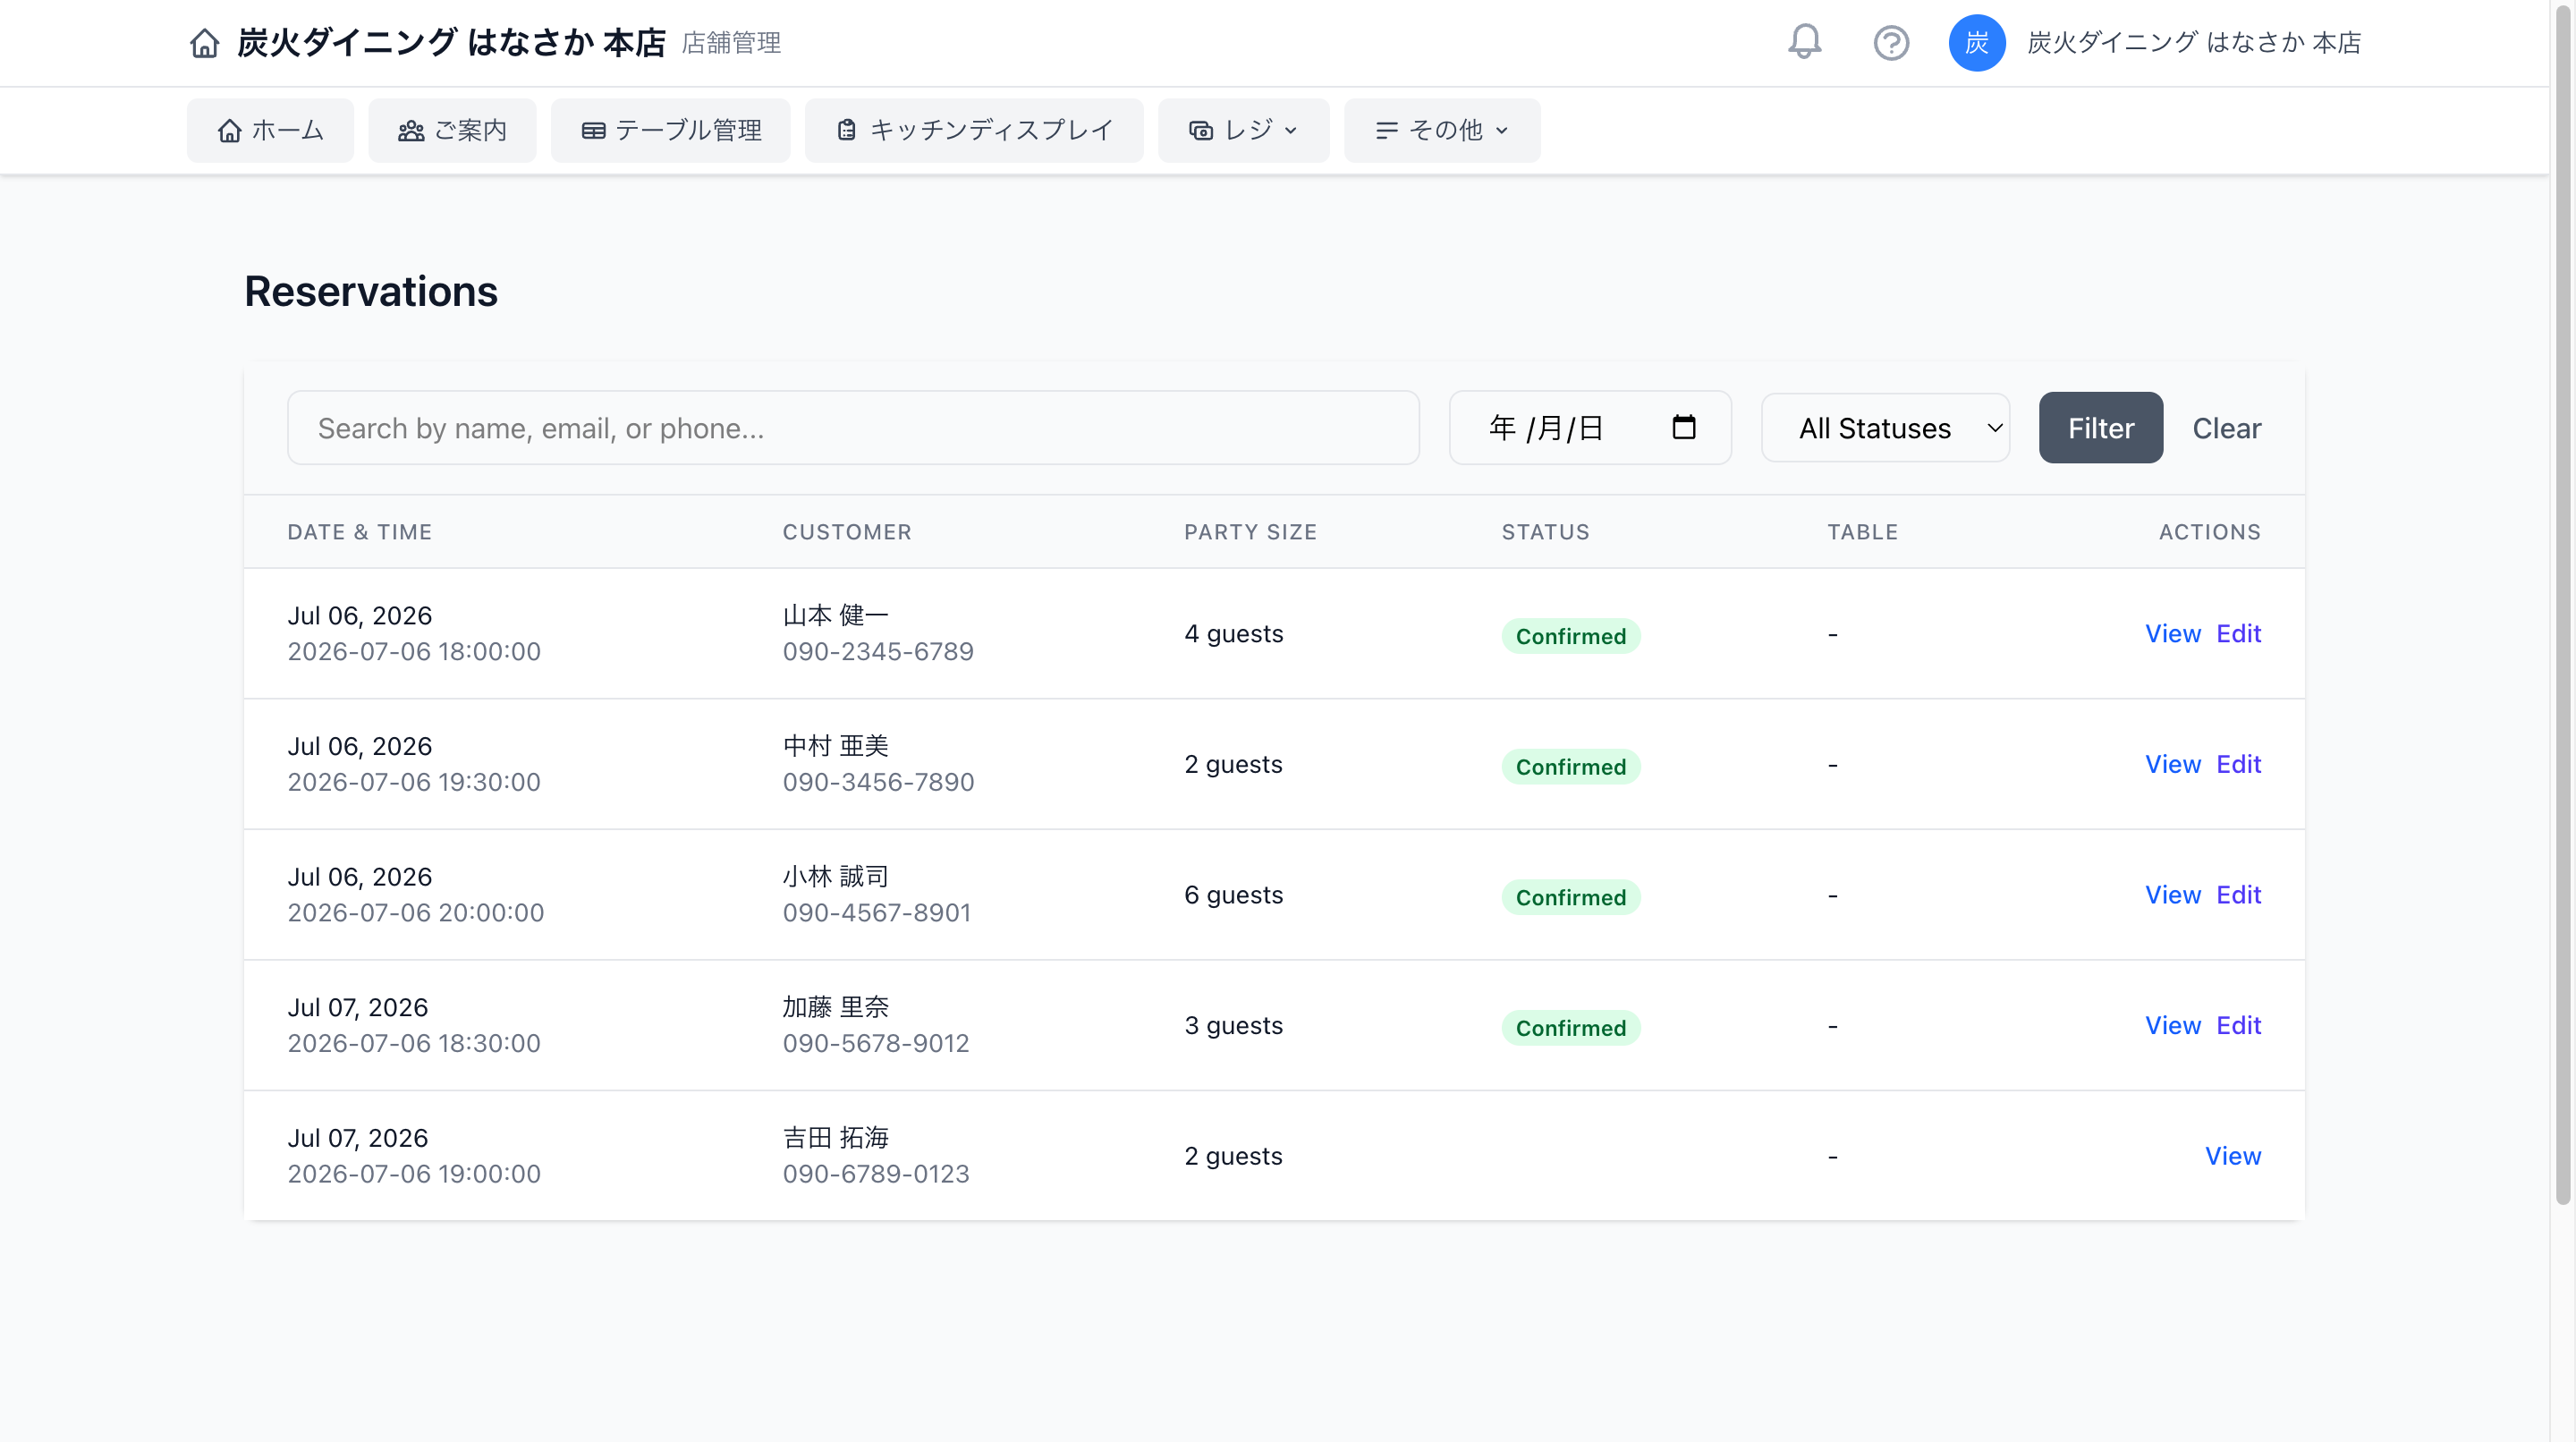Click the STATUS column header
The width and height of the screenshot is (2576, 1442).
click(x=1545, y=532)
